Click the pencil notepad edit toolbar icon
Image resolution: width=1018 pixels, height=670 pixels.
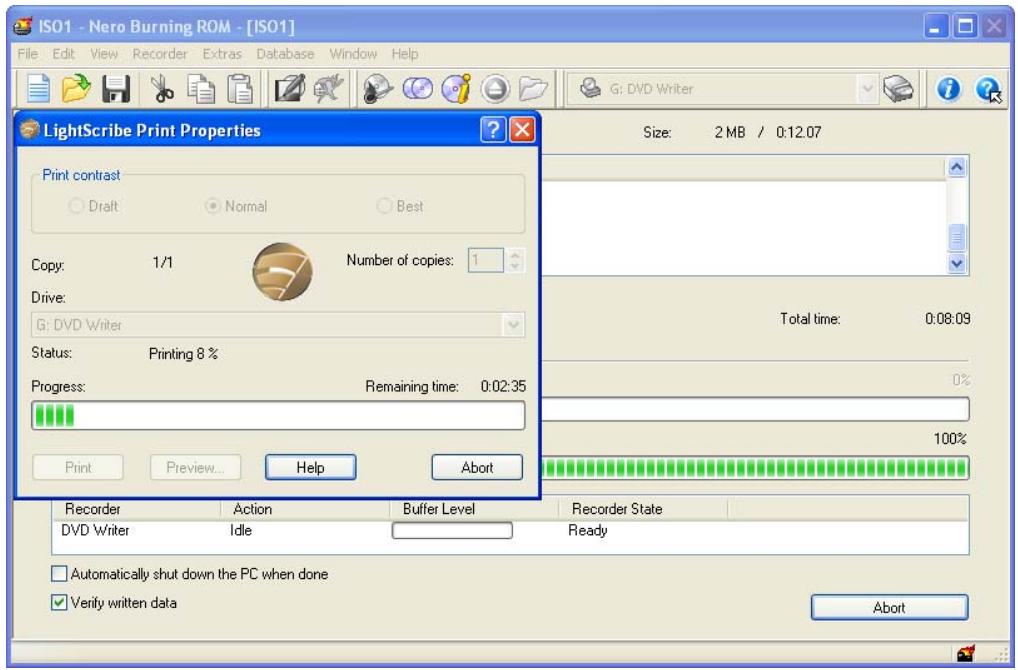[290, 89]
